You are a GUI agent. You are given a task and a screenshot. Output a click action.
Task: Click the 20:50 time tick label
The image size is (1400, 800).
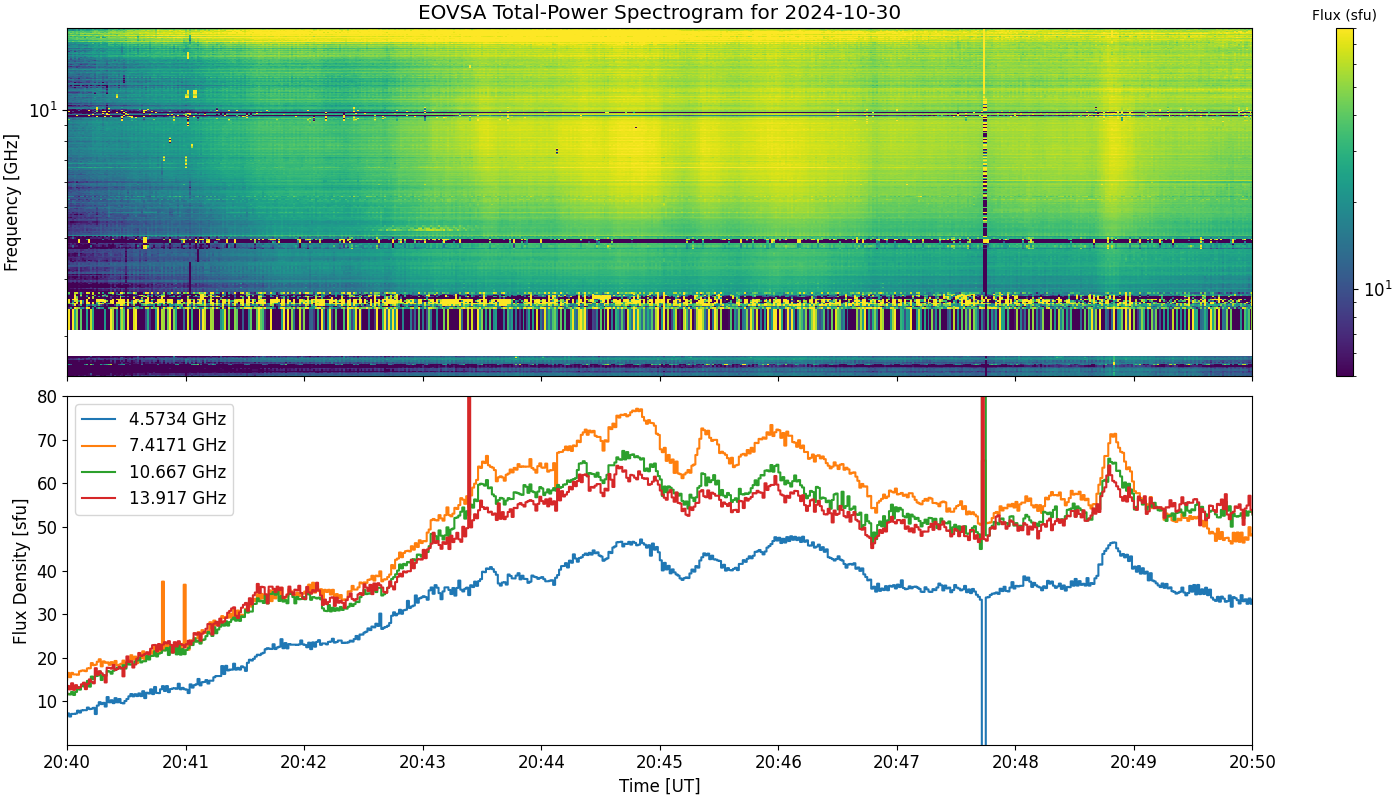coord(1252,763)
